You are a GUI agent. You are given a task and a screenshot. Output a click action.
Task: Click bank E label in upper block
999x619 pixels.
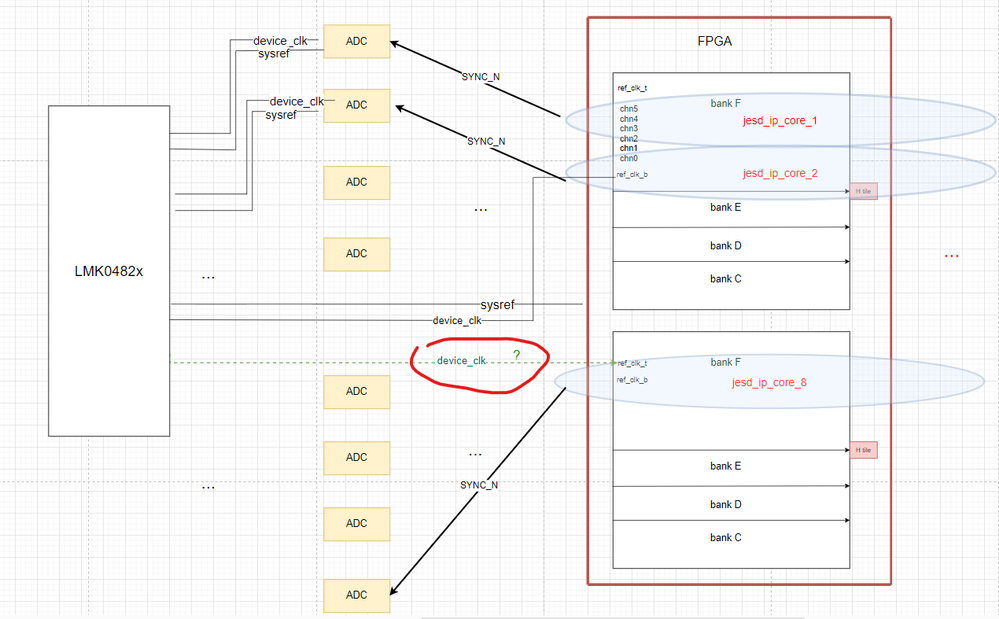pyautogui.click(x=726, y=207)
